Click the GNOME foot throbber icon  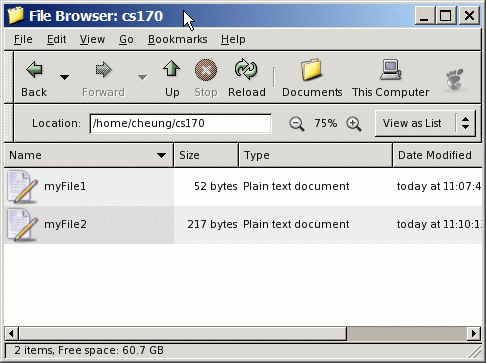coord(455,79)
